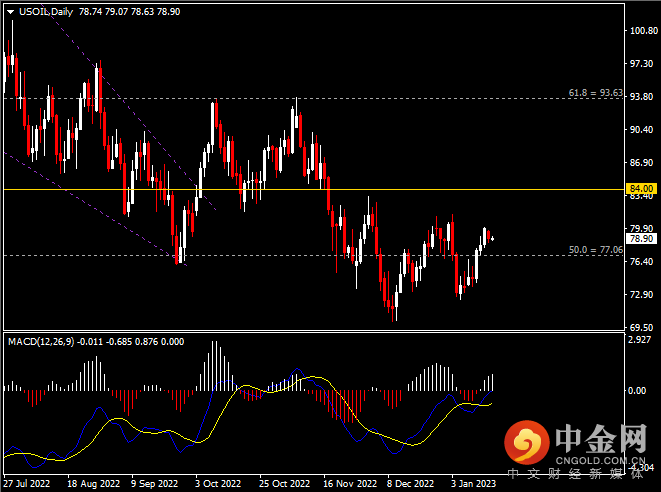This screenshot has height=492, width=661.
Task: Select the 3 Jan 2023 date label
Action: (472, 481)
